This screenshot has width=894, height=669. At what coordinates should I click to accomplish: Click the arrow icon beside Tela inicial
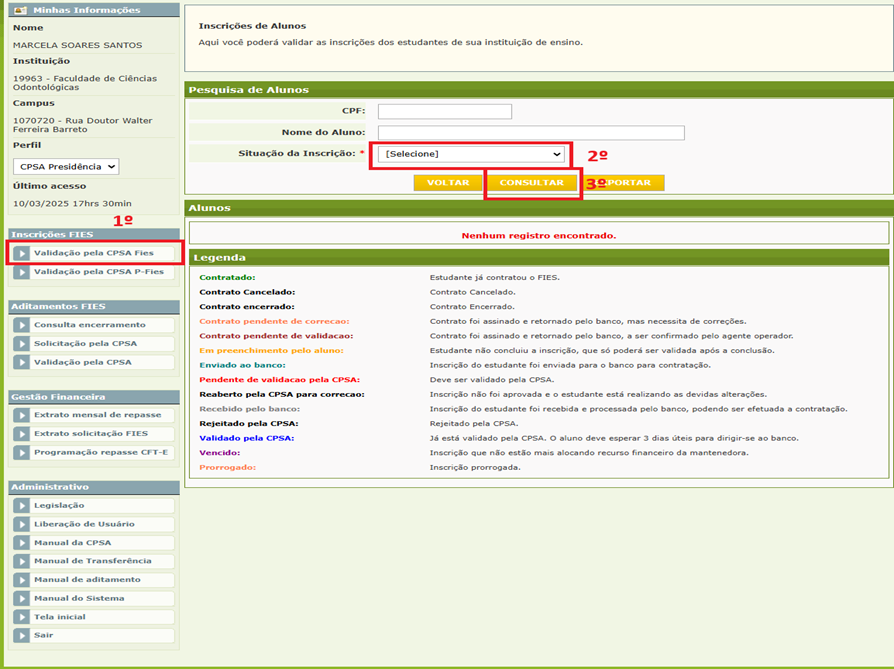[x=22, y=617]
